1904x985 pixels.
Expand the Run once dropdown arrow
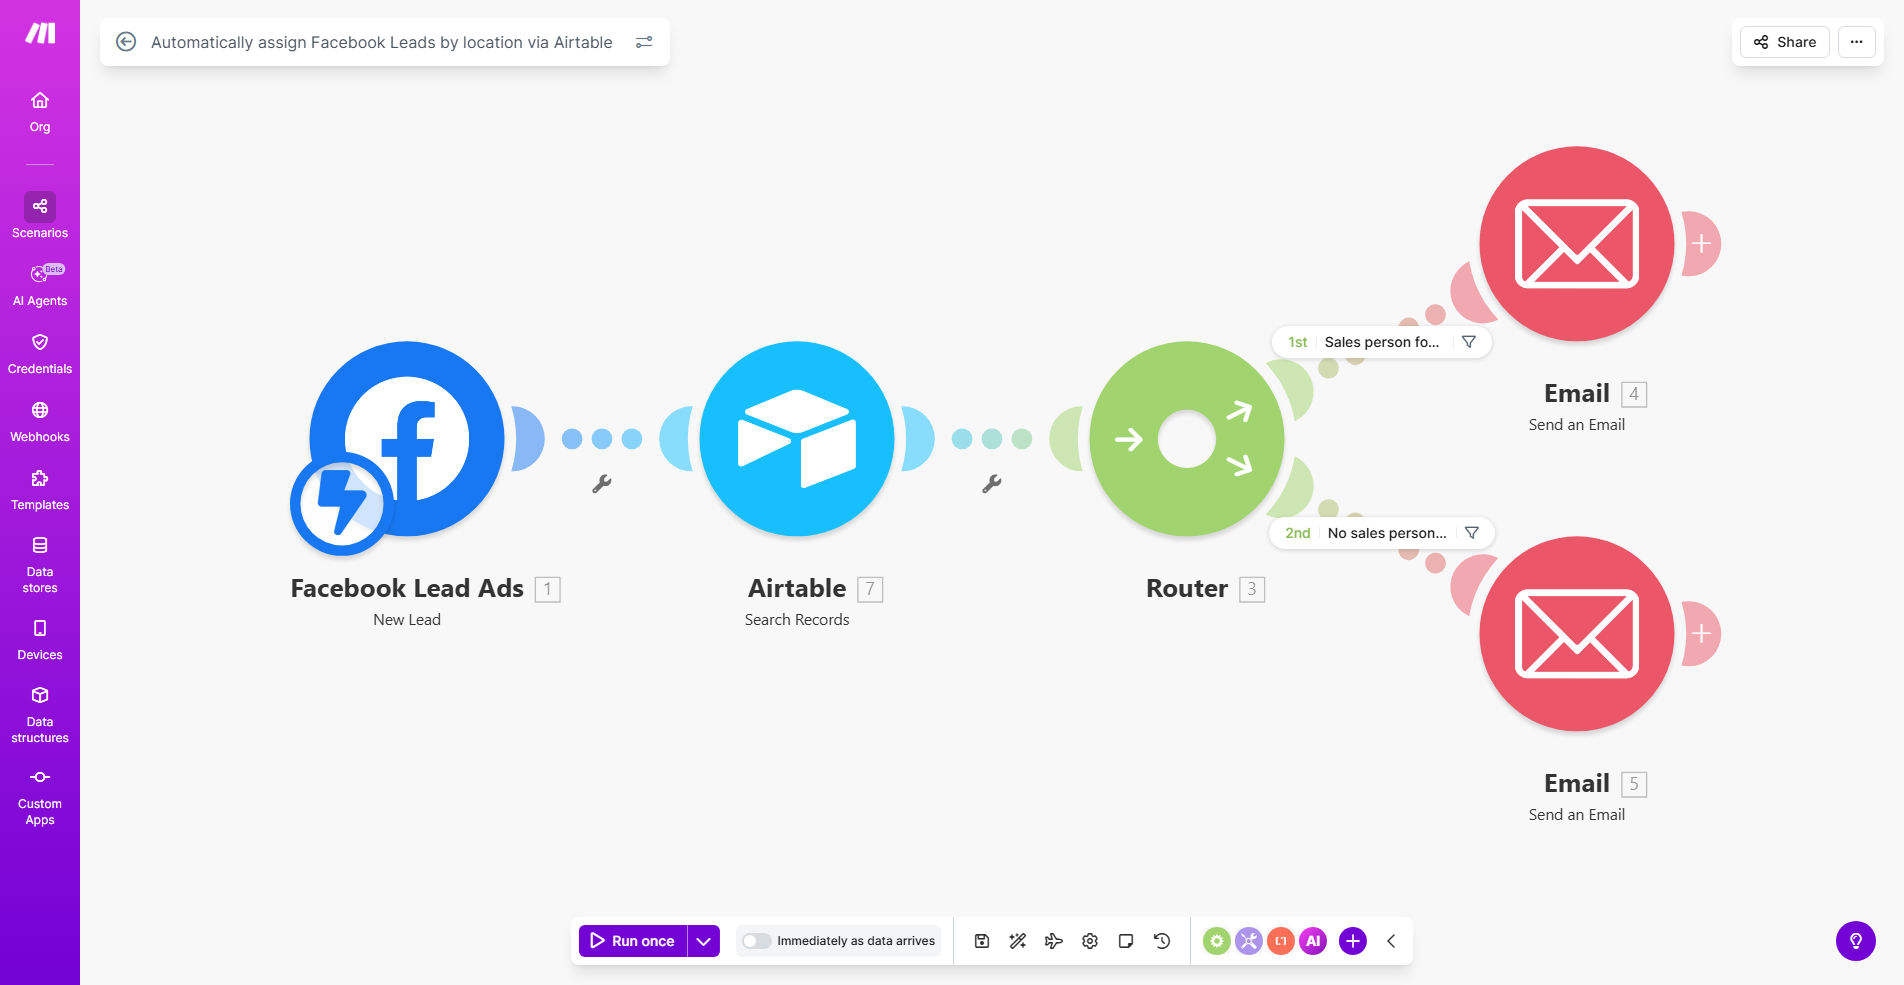tap(704, 941)
